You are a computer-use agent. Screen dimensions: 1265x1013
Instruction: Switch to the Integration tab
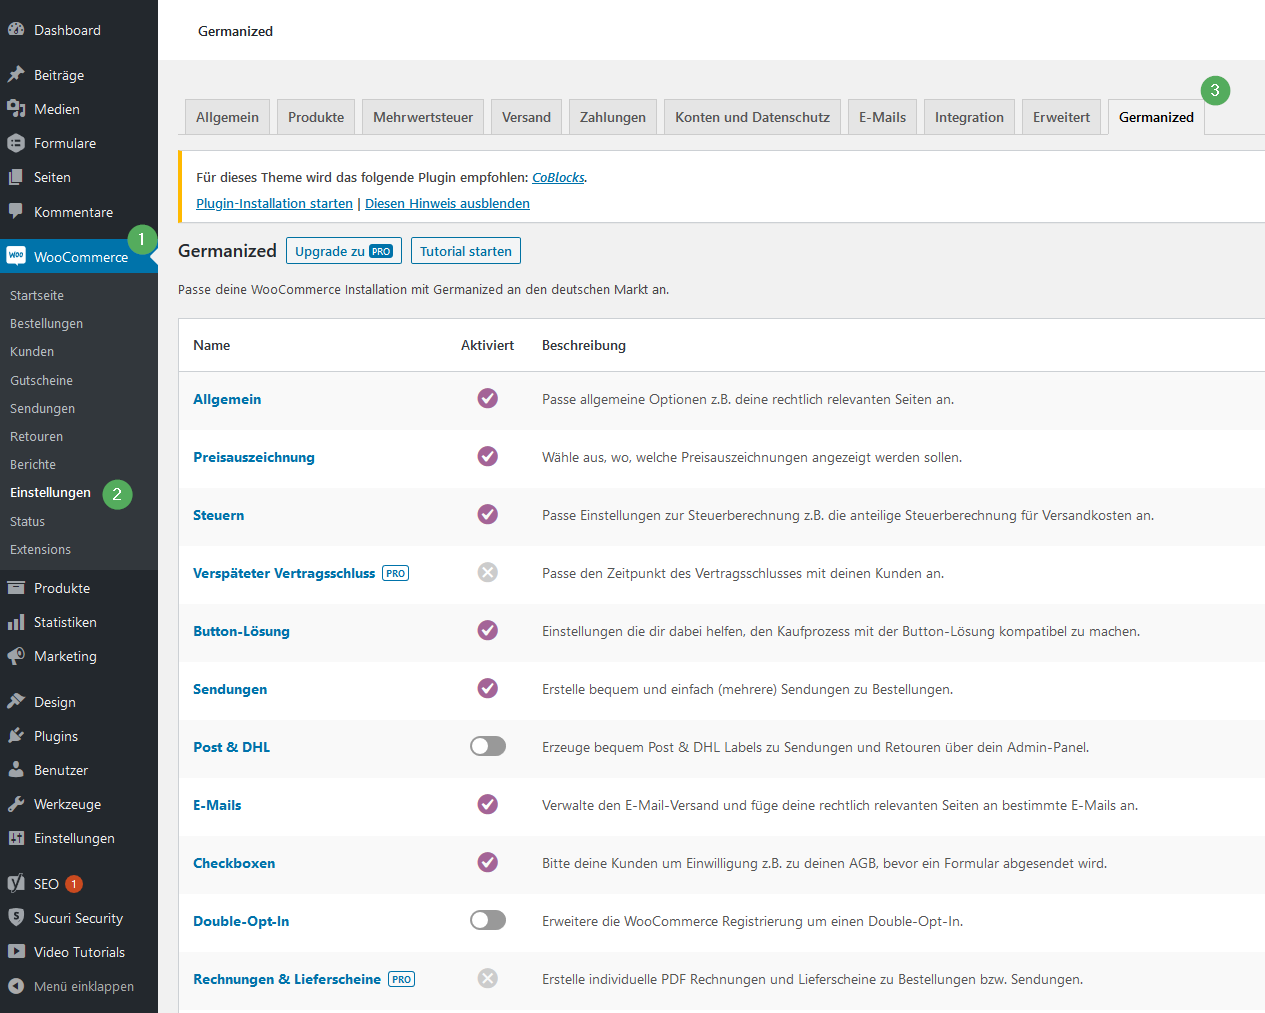click(x=969, y=117)
